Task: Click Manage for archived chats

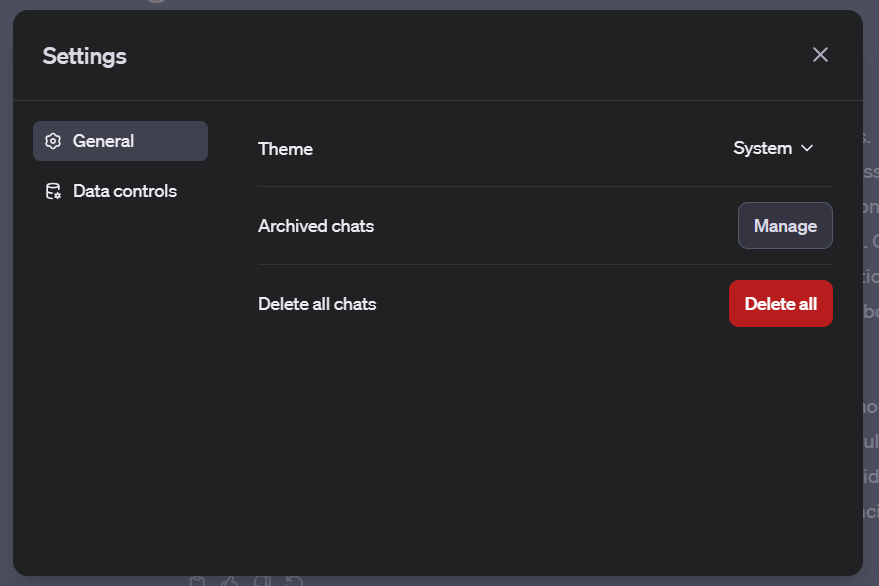Action: (785, 225)
